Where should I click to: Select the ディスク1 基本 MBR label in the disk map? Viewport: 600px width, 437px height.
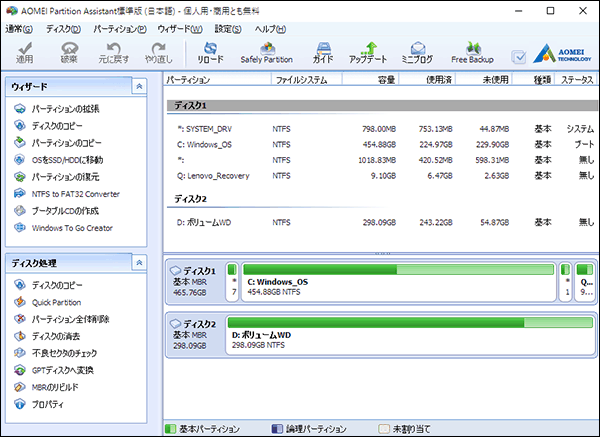pyautogui.click(x=195, y=282)
